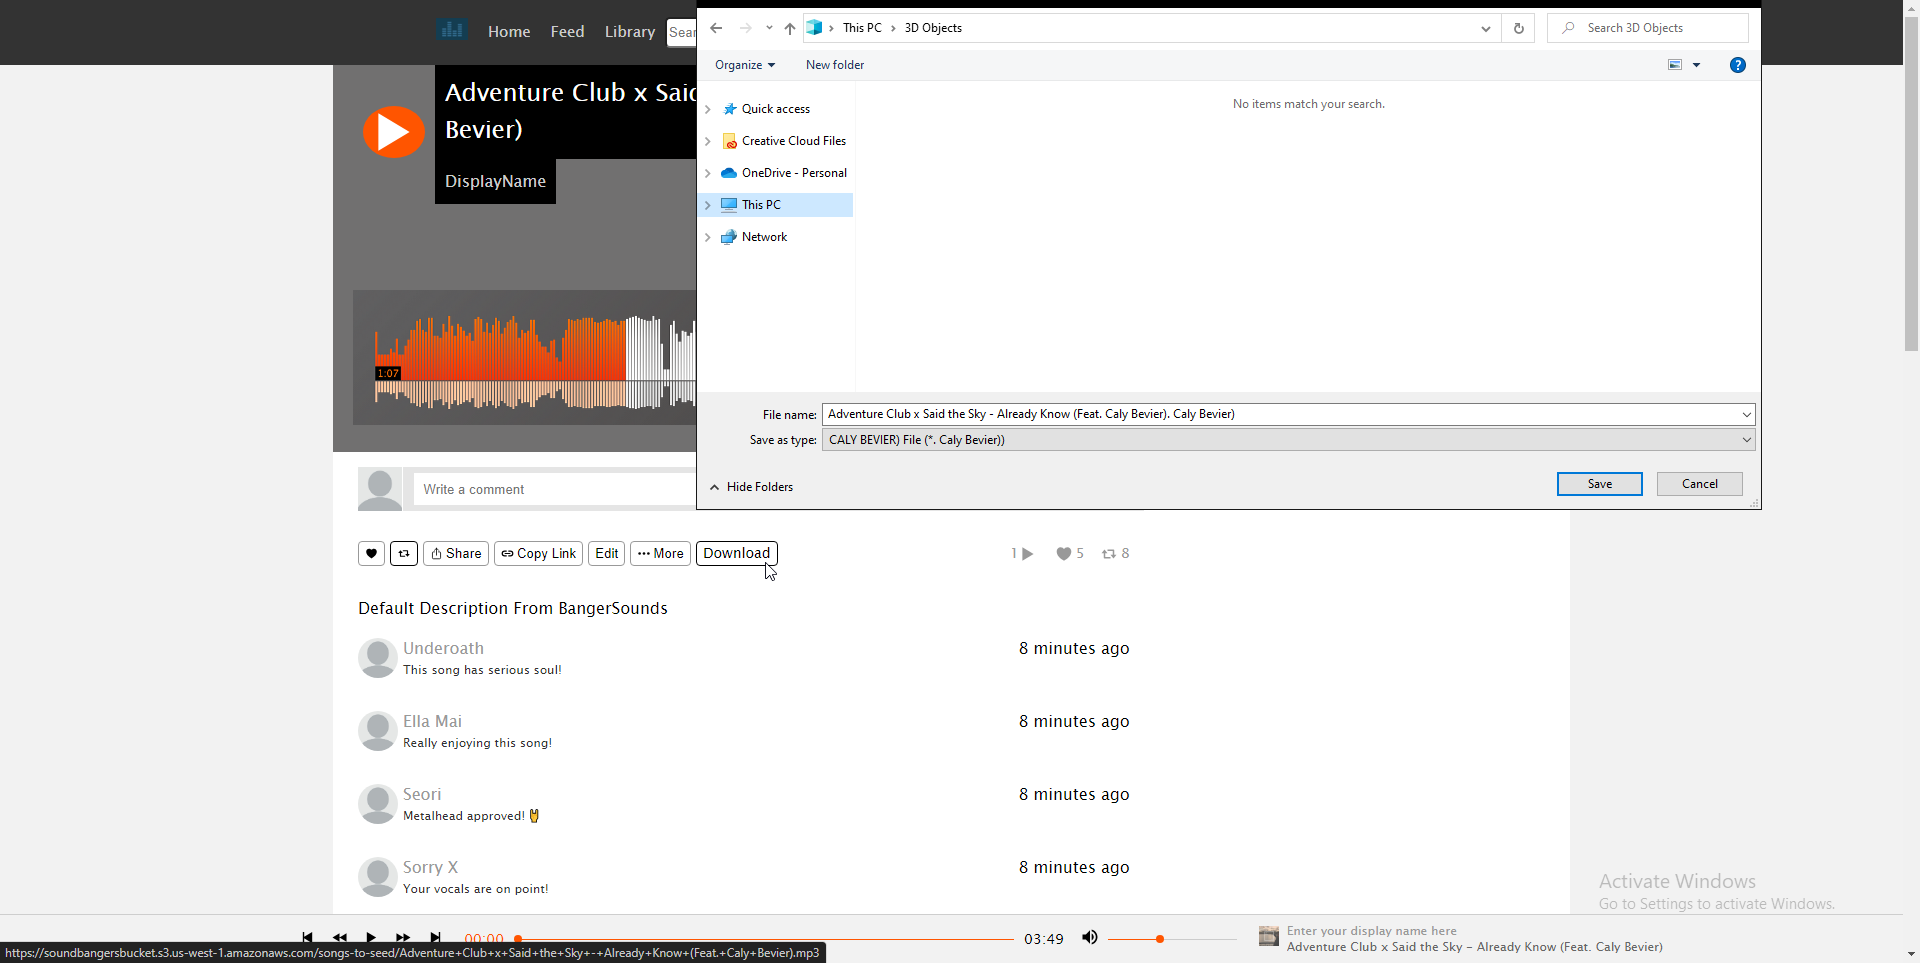Screen dimensions: 1920x963
Task: Click the reposts count icon
Action: [x=1109, y=554]
